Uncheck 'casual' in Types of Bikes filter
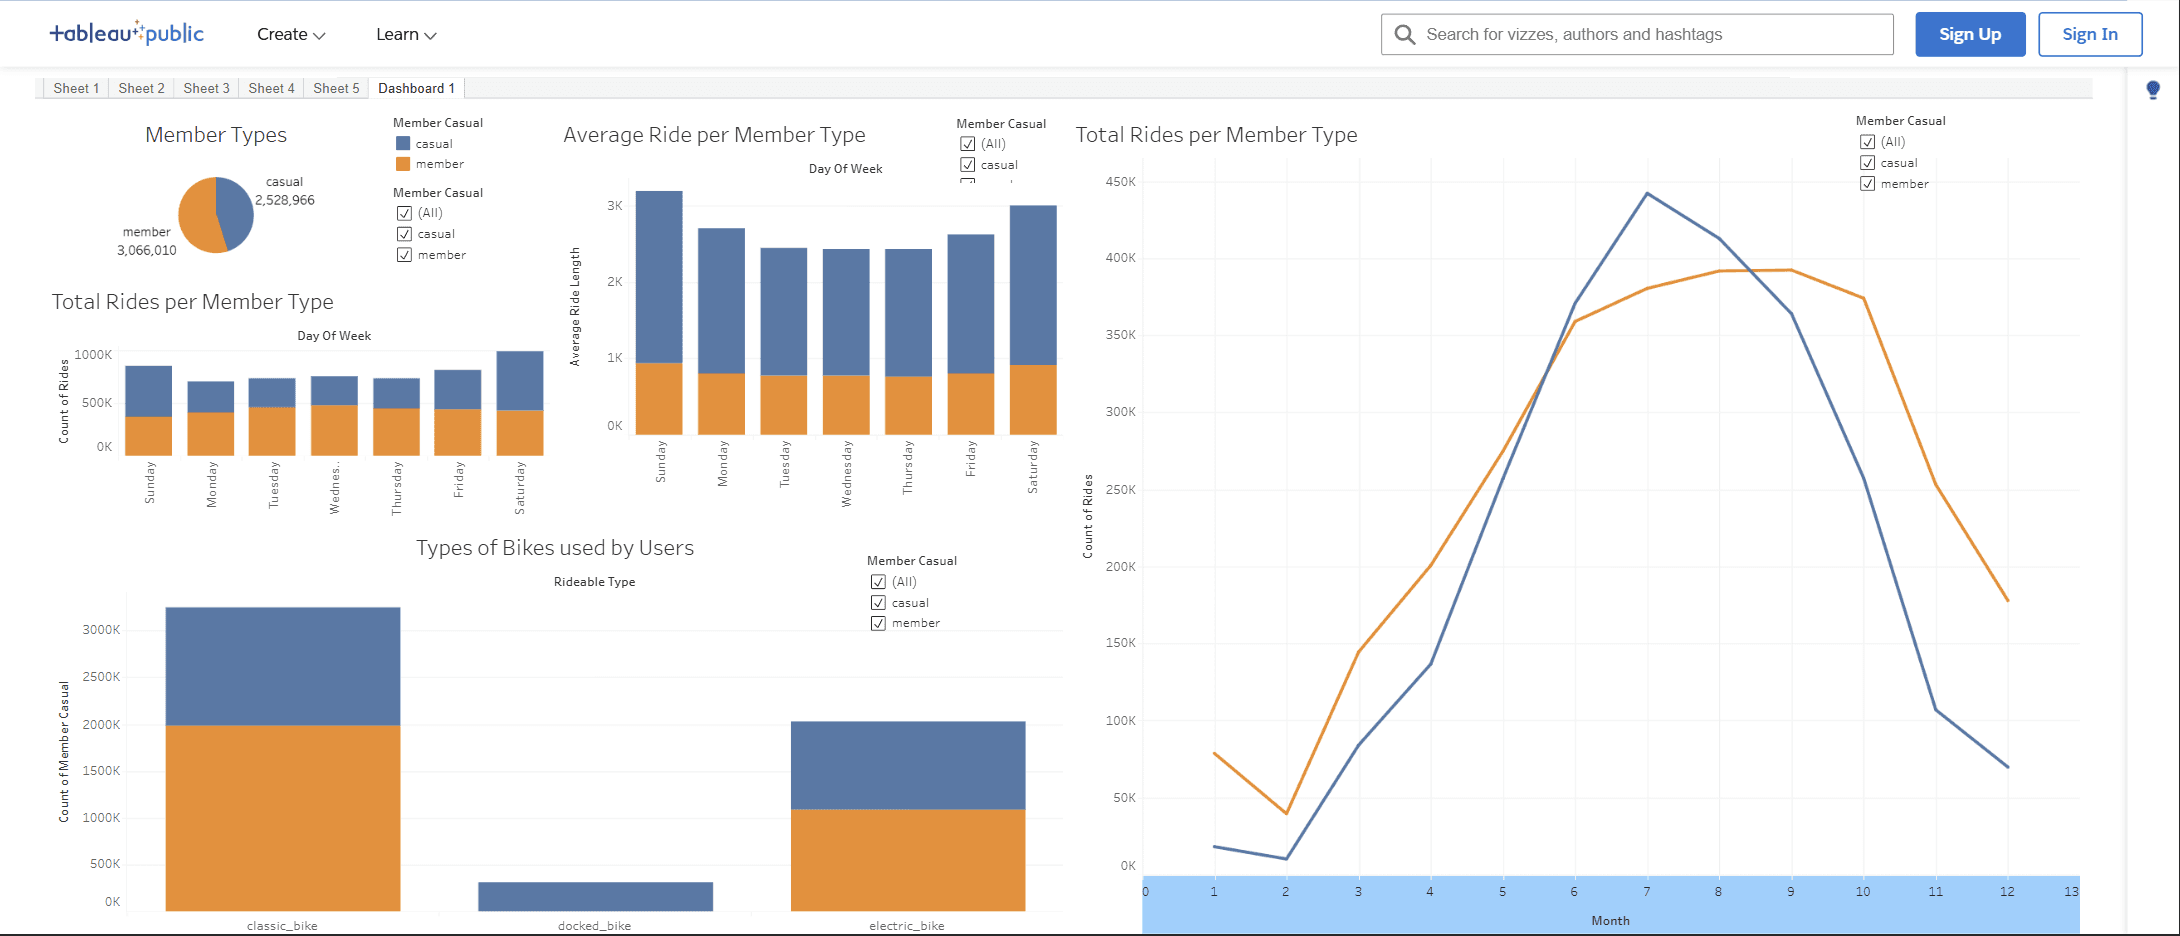This screenshot has height=936, width=2180. click(878, 602)
